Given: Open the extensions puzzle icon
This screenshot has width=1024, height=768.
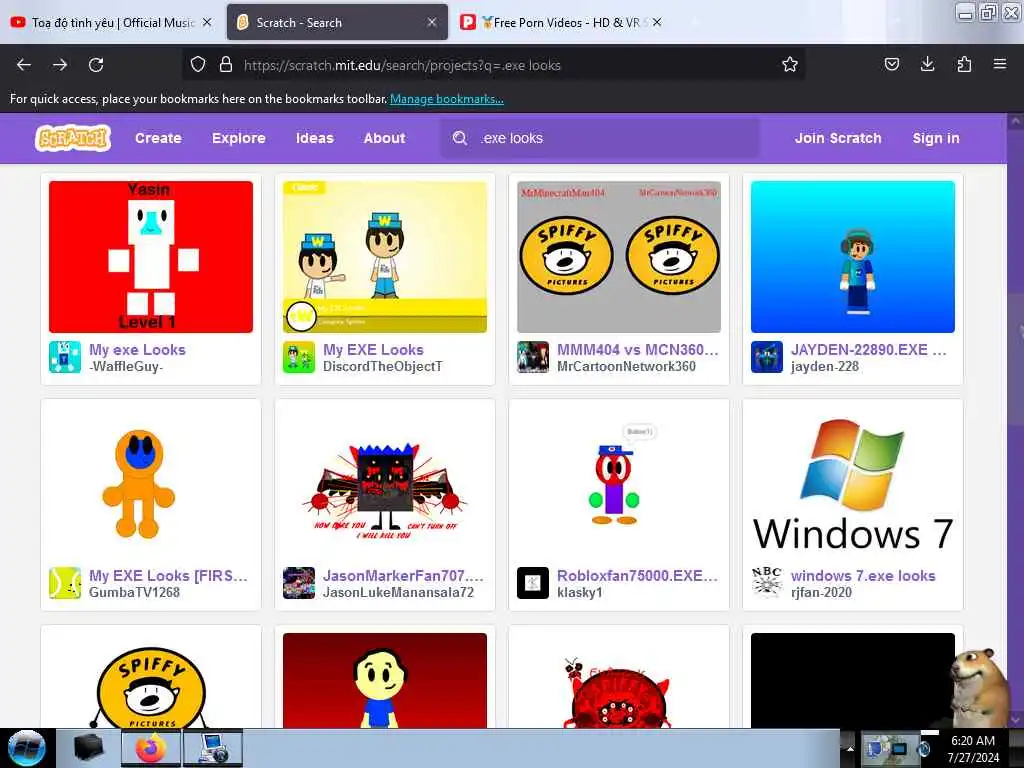Looking at the screenshot, I should click(964, 65).
